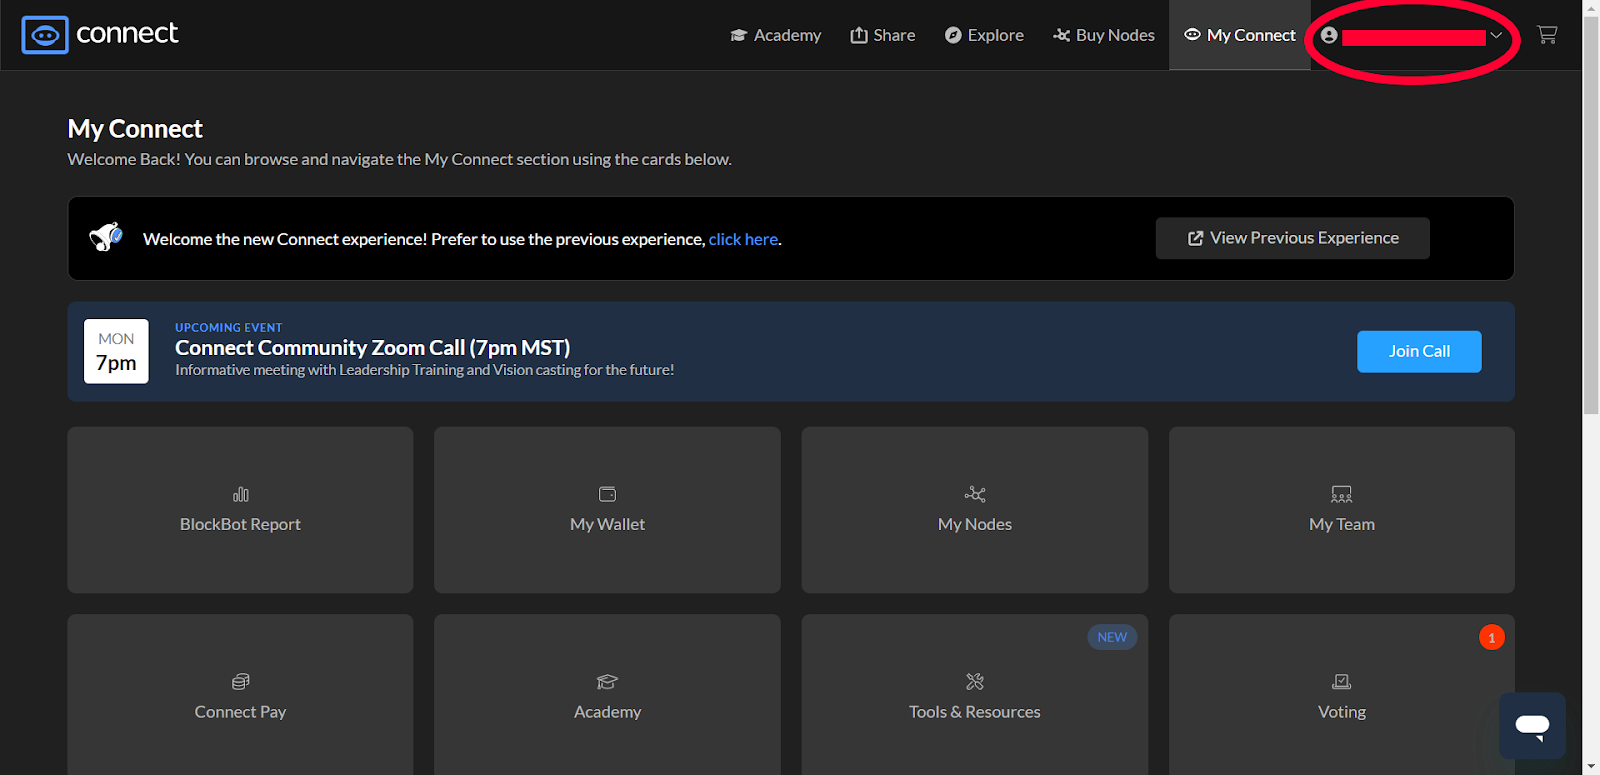The image size is (1600, 775).
Task: Click the Explore compass icon in navbar
Action: coord(953,35)
